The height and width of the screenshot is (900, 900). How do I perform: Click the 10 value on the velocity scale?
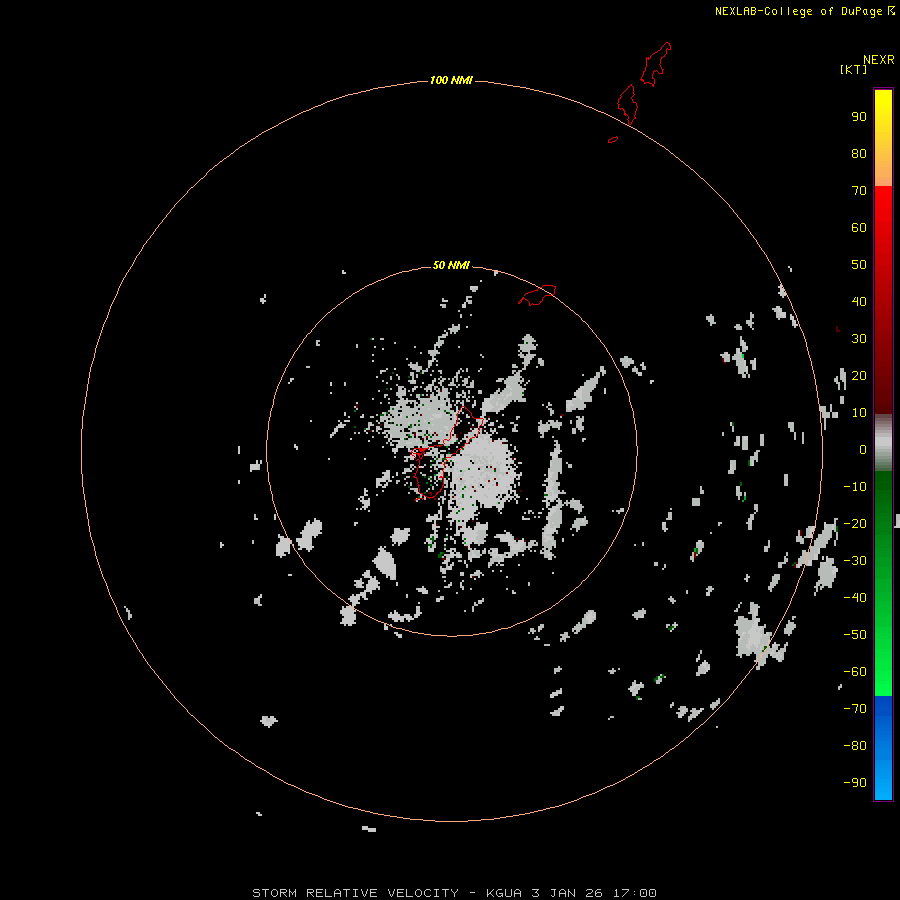859,413
